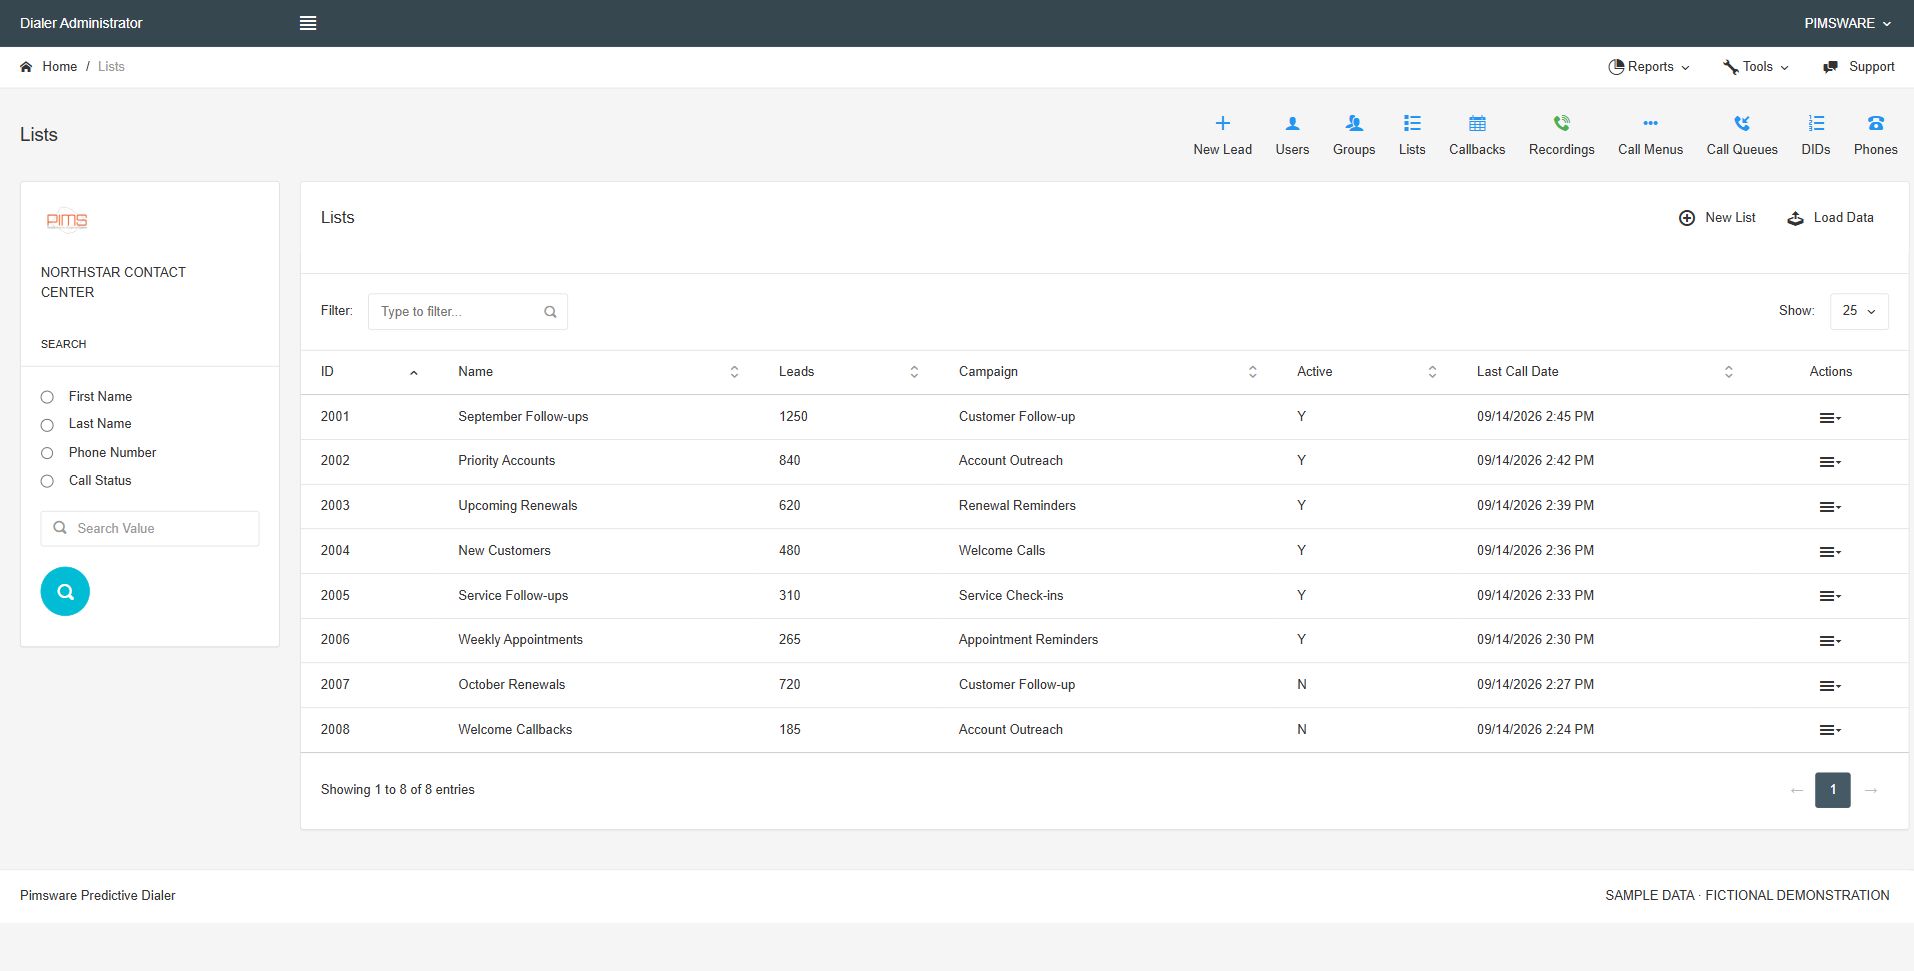1914x971 pixels.
Task: Click the previous page arrow
Action: pos(1796,791)
